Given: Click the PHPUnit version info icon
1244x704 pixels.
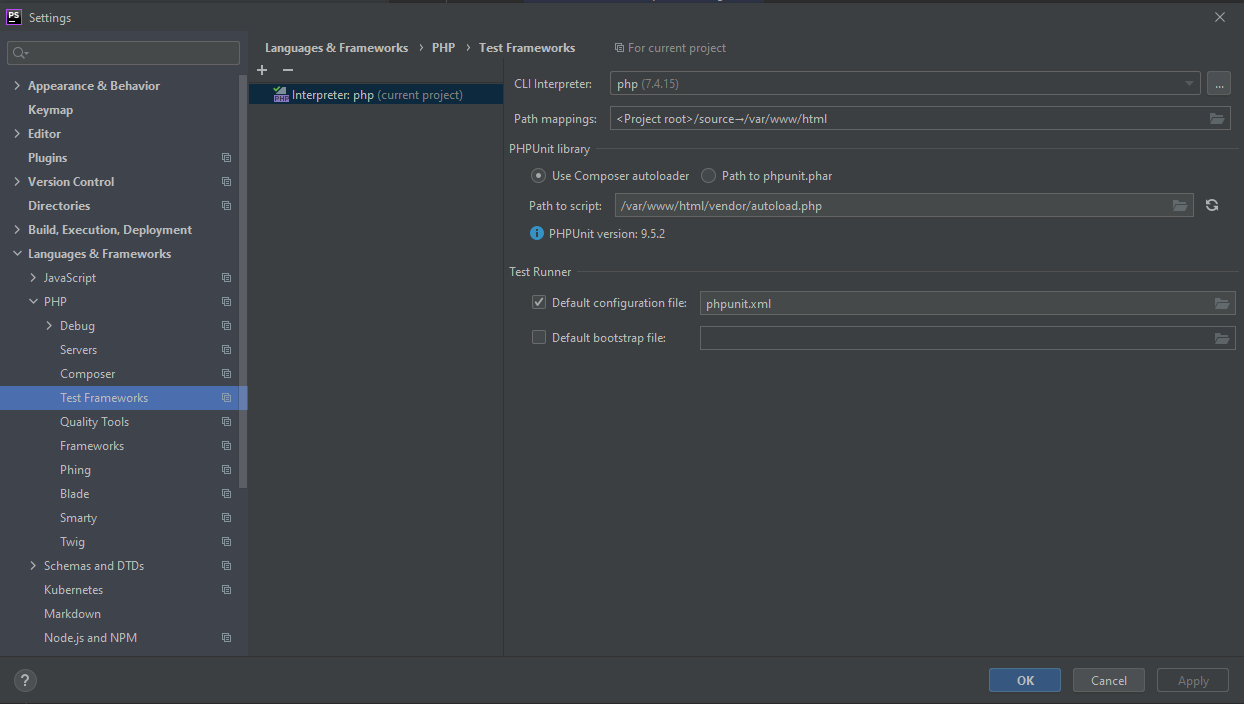Looking at the screenshot, I should pos(537,233).
